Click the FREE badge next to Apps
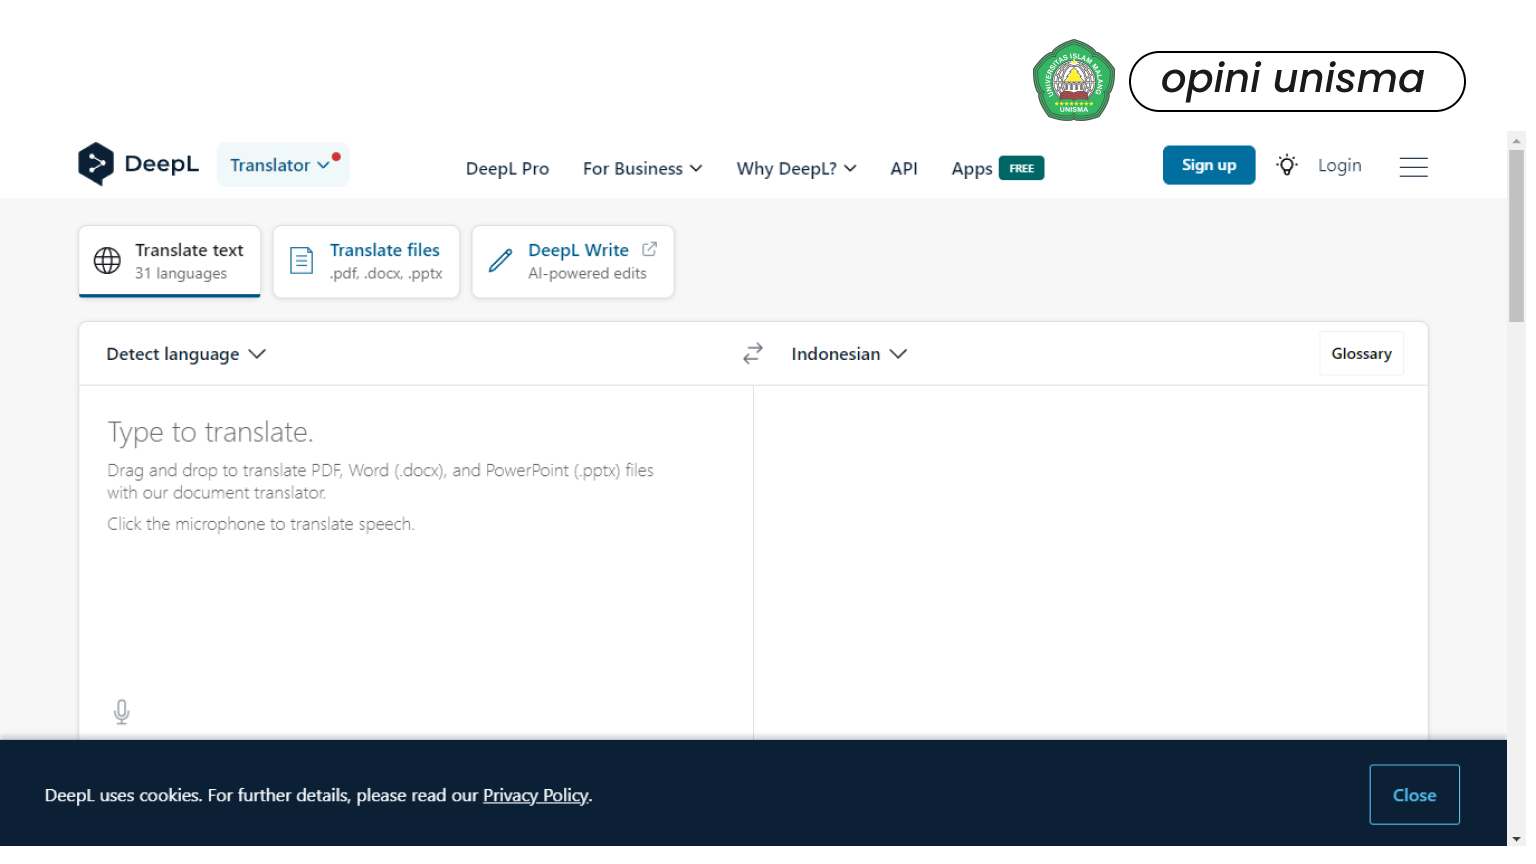Image resolution: width=1536 pixels, height=864 pixels. (1021, 168)
